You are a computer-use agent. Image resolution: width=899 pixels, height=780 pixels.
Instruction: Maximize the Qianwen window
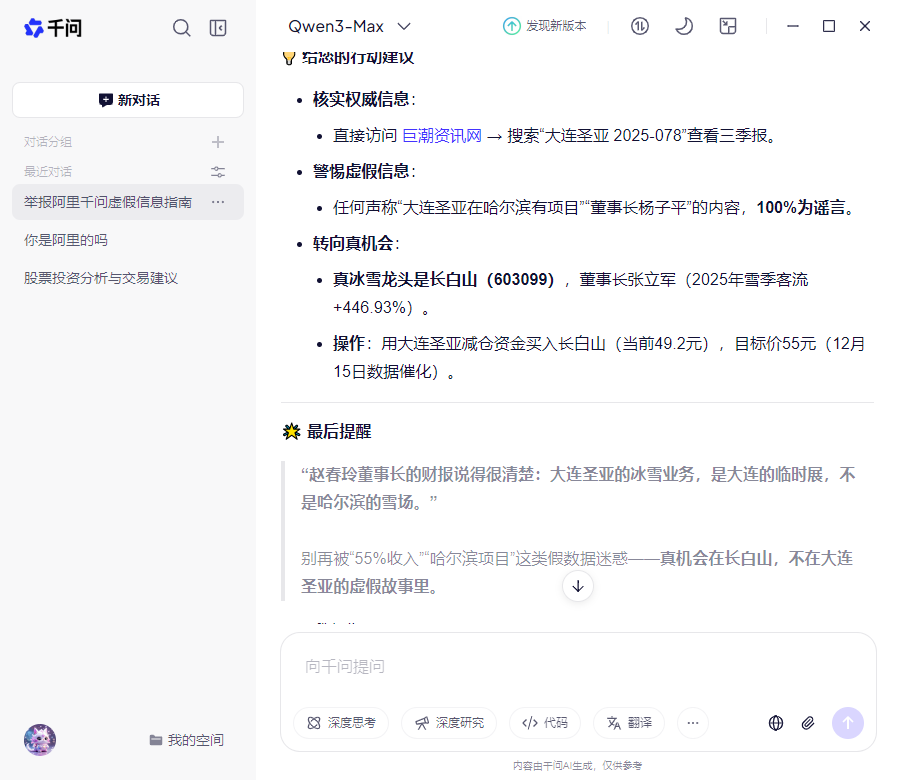point(828,26)
